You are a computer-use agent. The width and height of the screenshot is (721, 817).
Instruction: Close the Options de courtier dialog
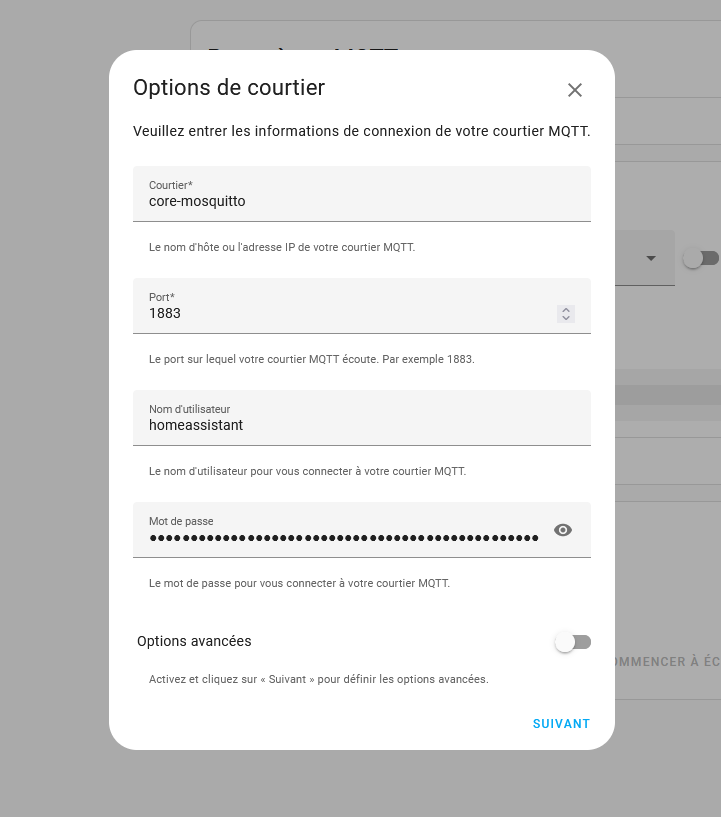575,90
